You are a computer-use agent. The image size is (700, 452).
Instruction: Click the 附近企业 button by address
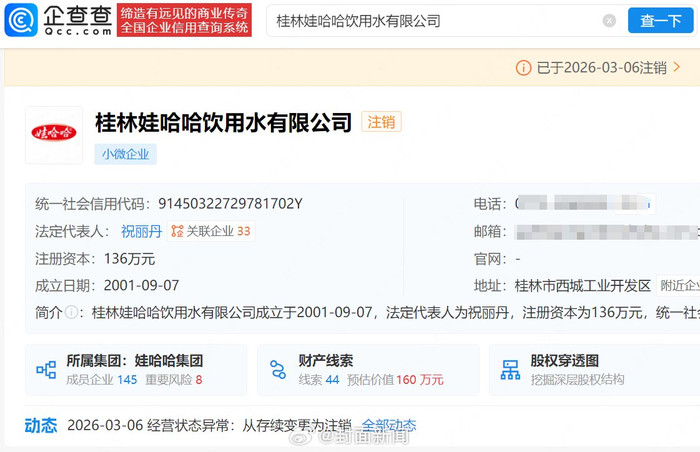(679, 285)
